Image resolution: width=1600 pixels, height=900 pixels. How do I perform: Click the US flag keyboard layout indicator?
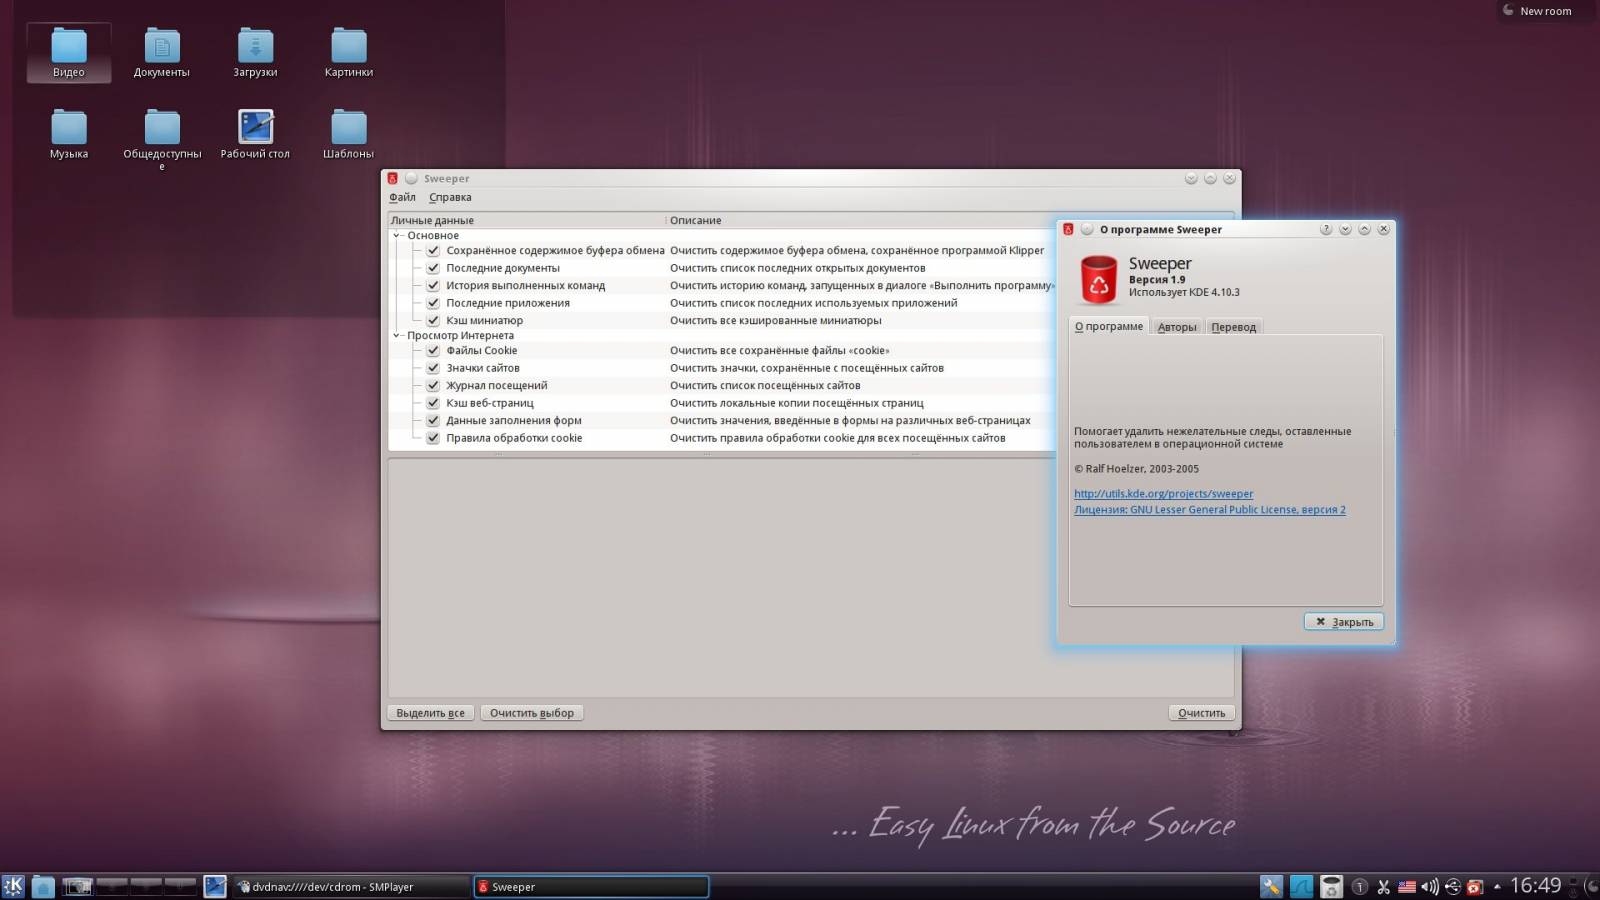(1407, 887)
